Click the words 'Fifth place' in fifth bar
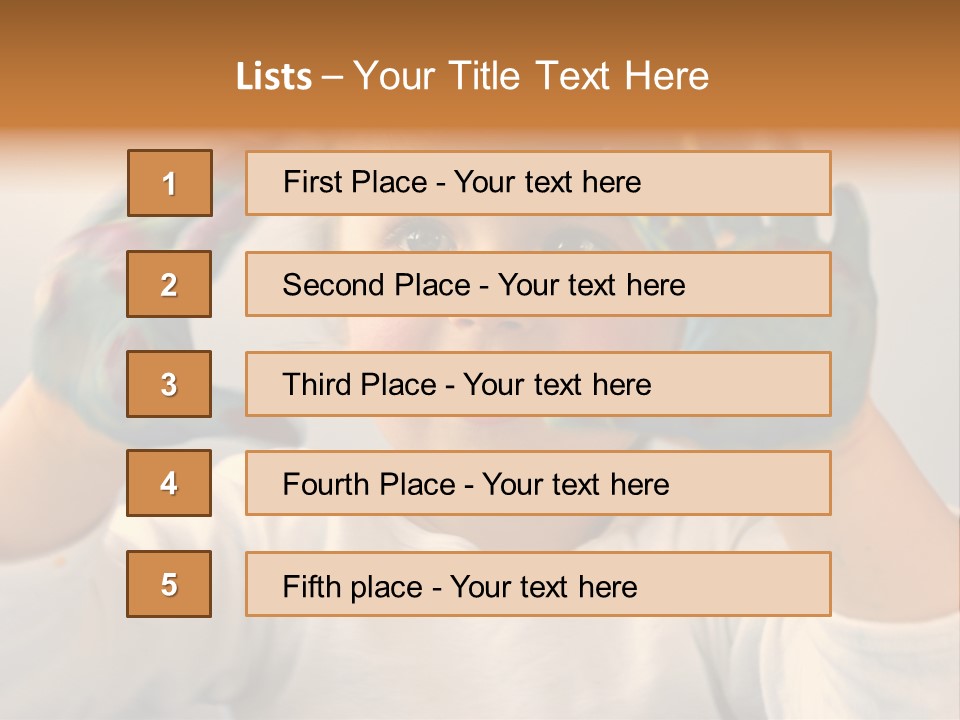Image resolution: width=960 pixels, height=720 pixels. (353, 587)
